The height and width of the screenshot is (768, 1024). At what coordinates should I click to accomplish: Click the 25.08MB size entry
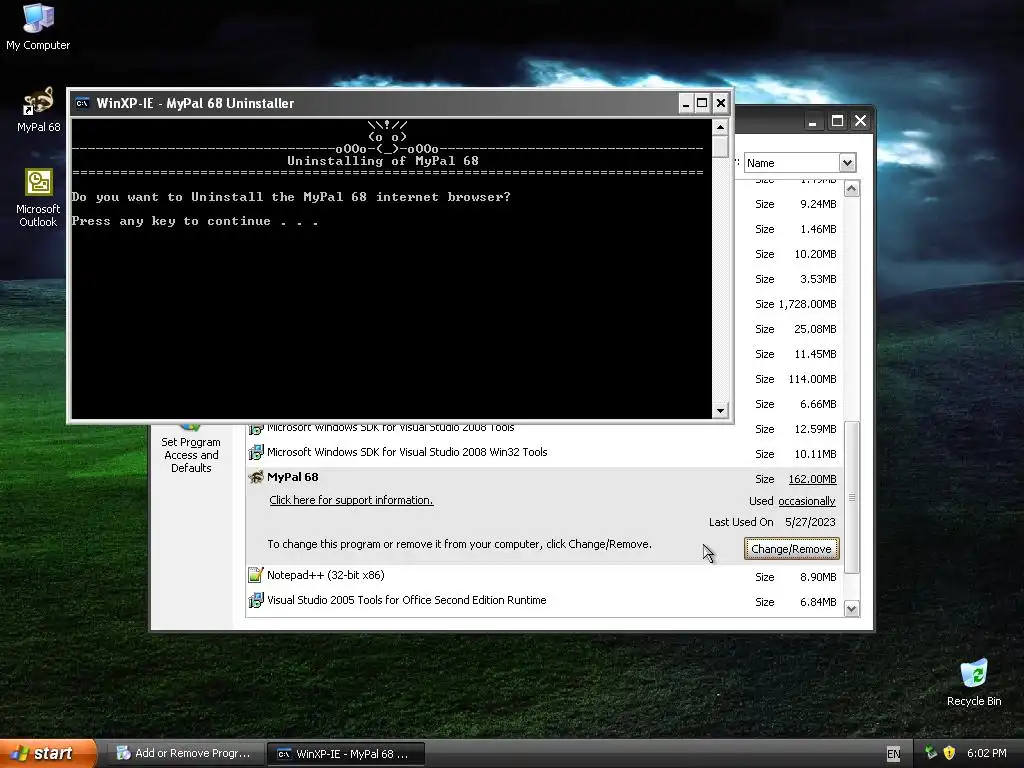815,329
